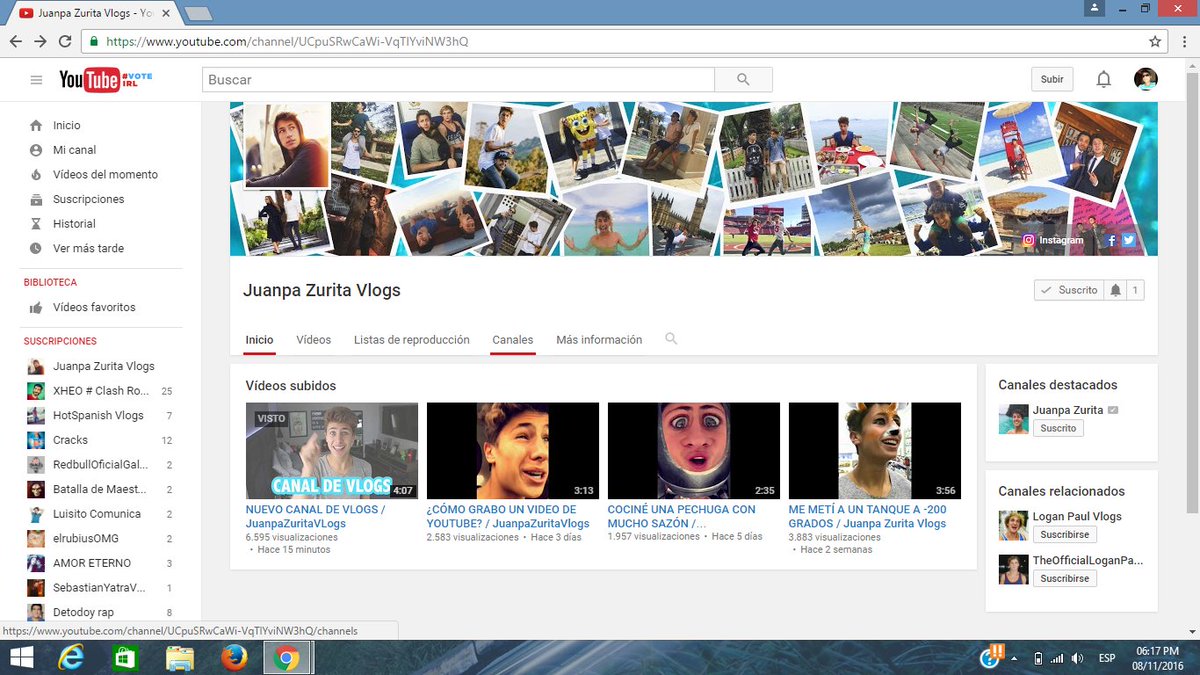Click the browser address bar URL

pos(287,42)
